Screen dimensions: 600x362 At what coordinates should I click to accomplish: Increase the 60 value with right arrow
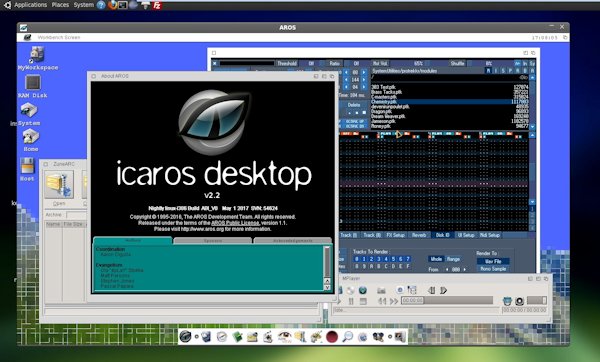364,72
